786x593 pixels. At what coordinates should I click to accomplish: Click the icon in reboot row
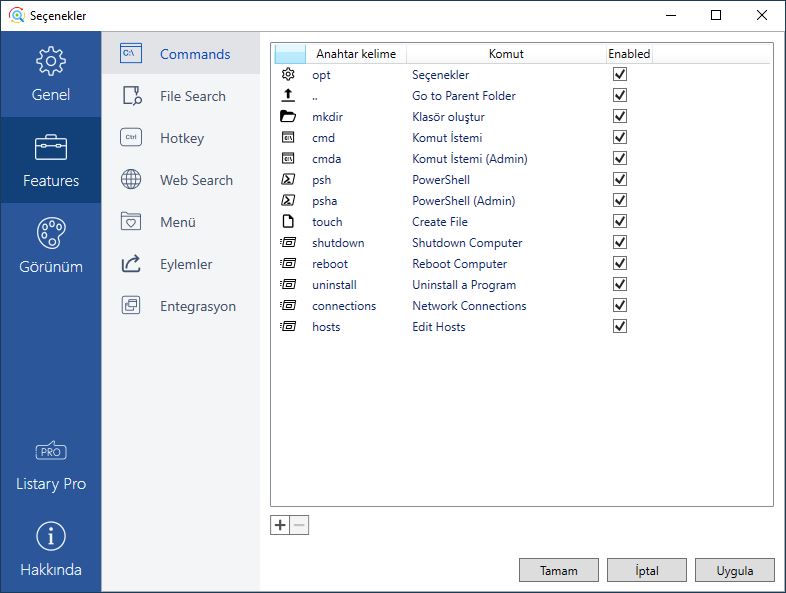click(x=288, y=263)
